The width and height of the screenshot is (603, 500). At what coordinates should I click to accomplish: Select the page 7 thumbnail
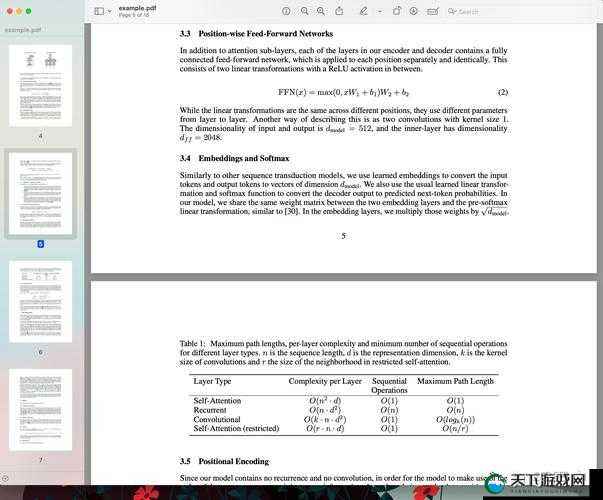[x=40, y=410]
